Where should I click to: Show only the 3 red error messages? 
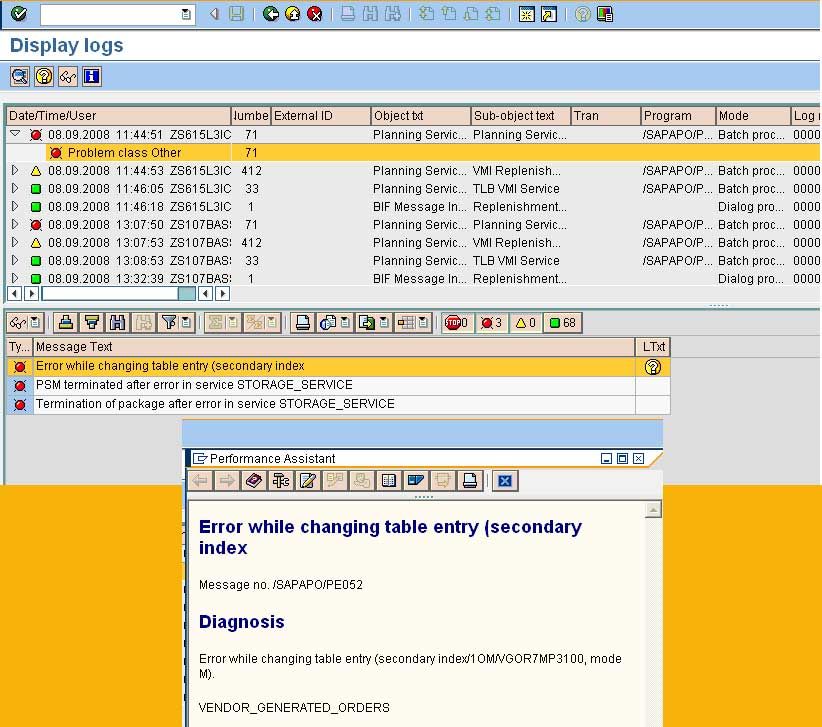coord(492,322)
